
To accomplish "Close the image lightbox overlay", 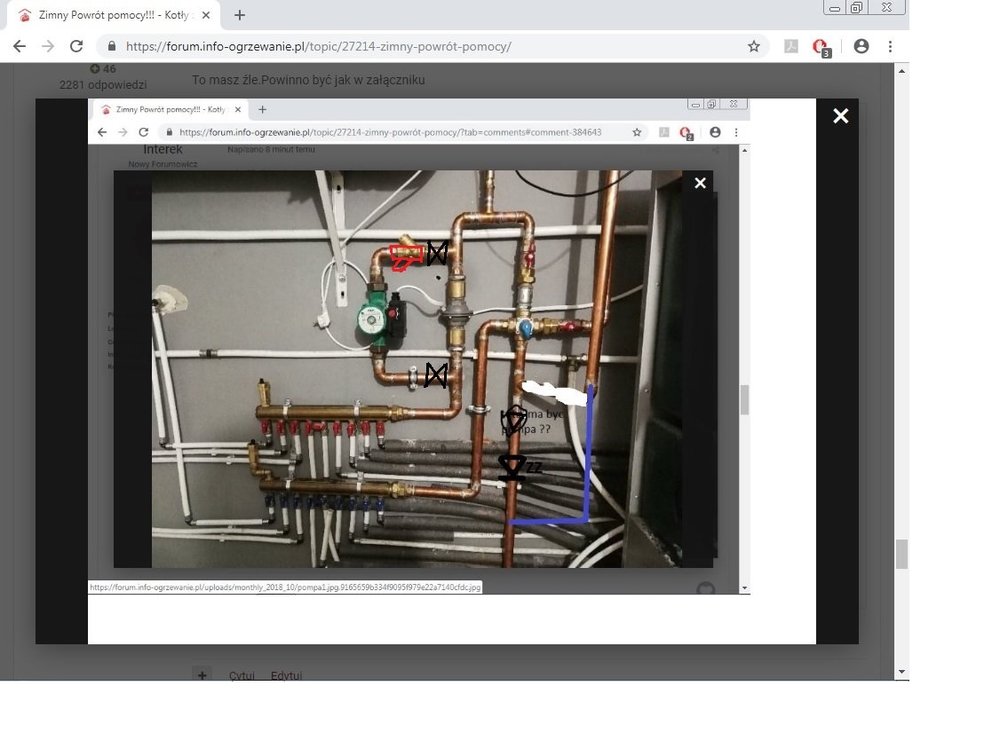I will point(840,116).
